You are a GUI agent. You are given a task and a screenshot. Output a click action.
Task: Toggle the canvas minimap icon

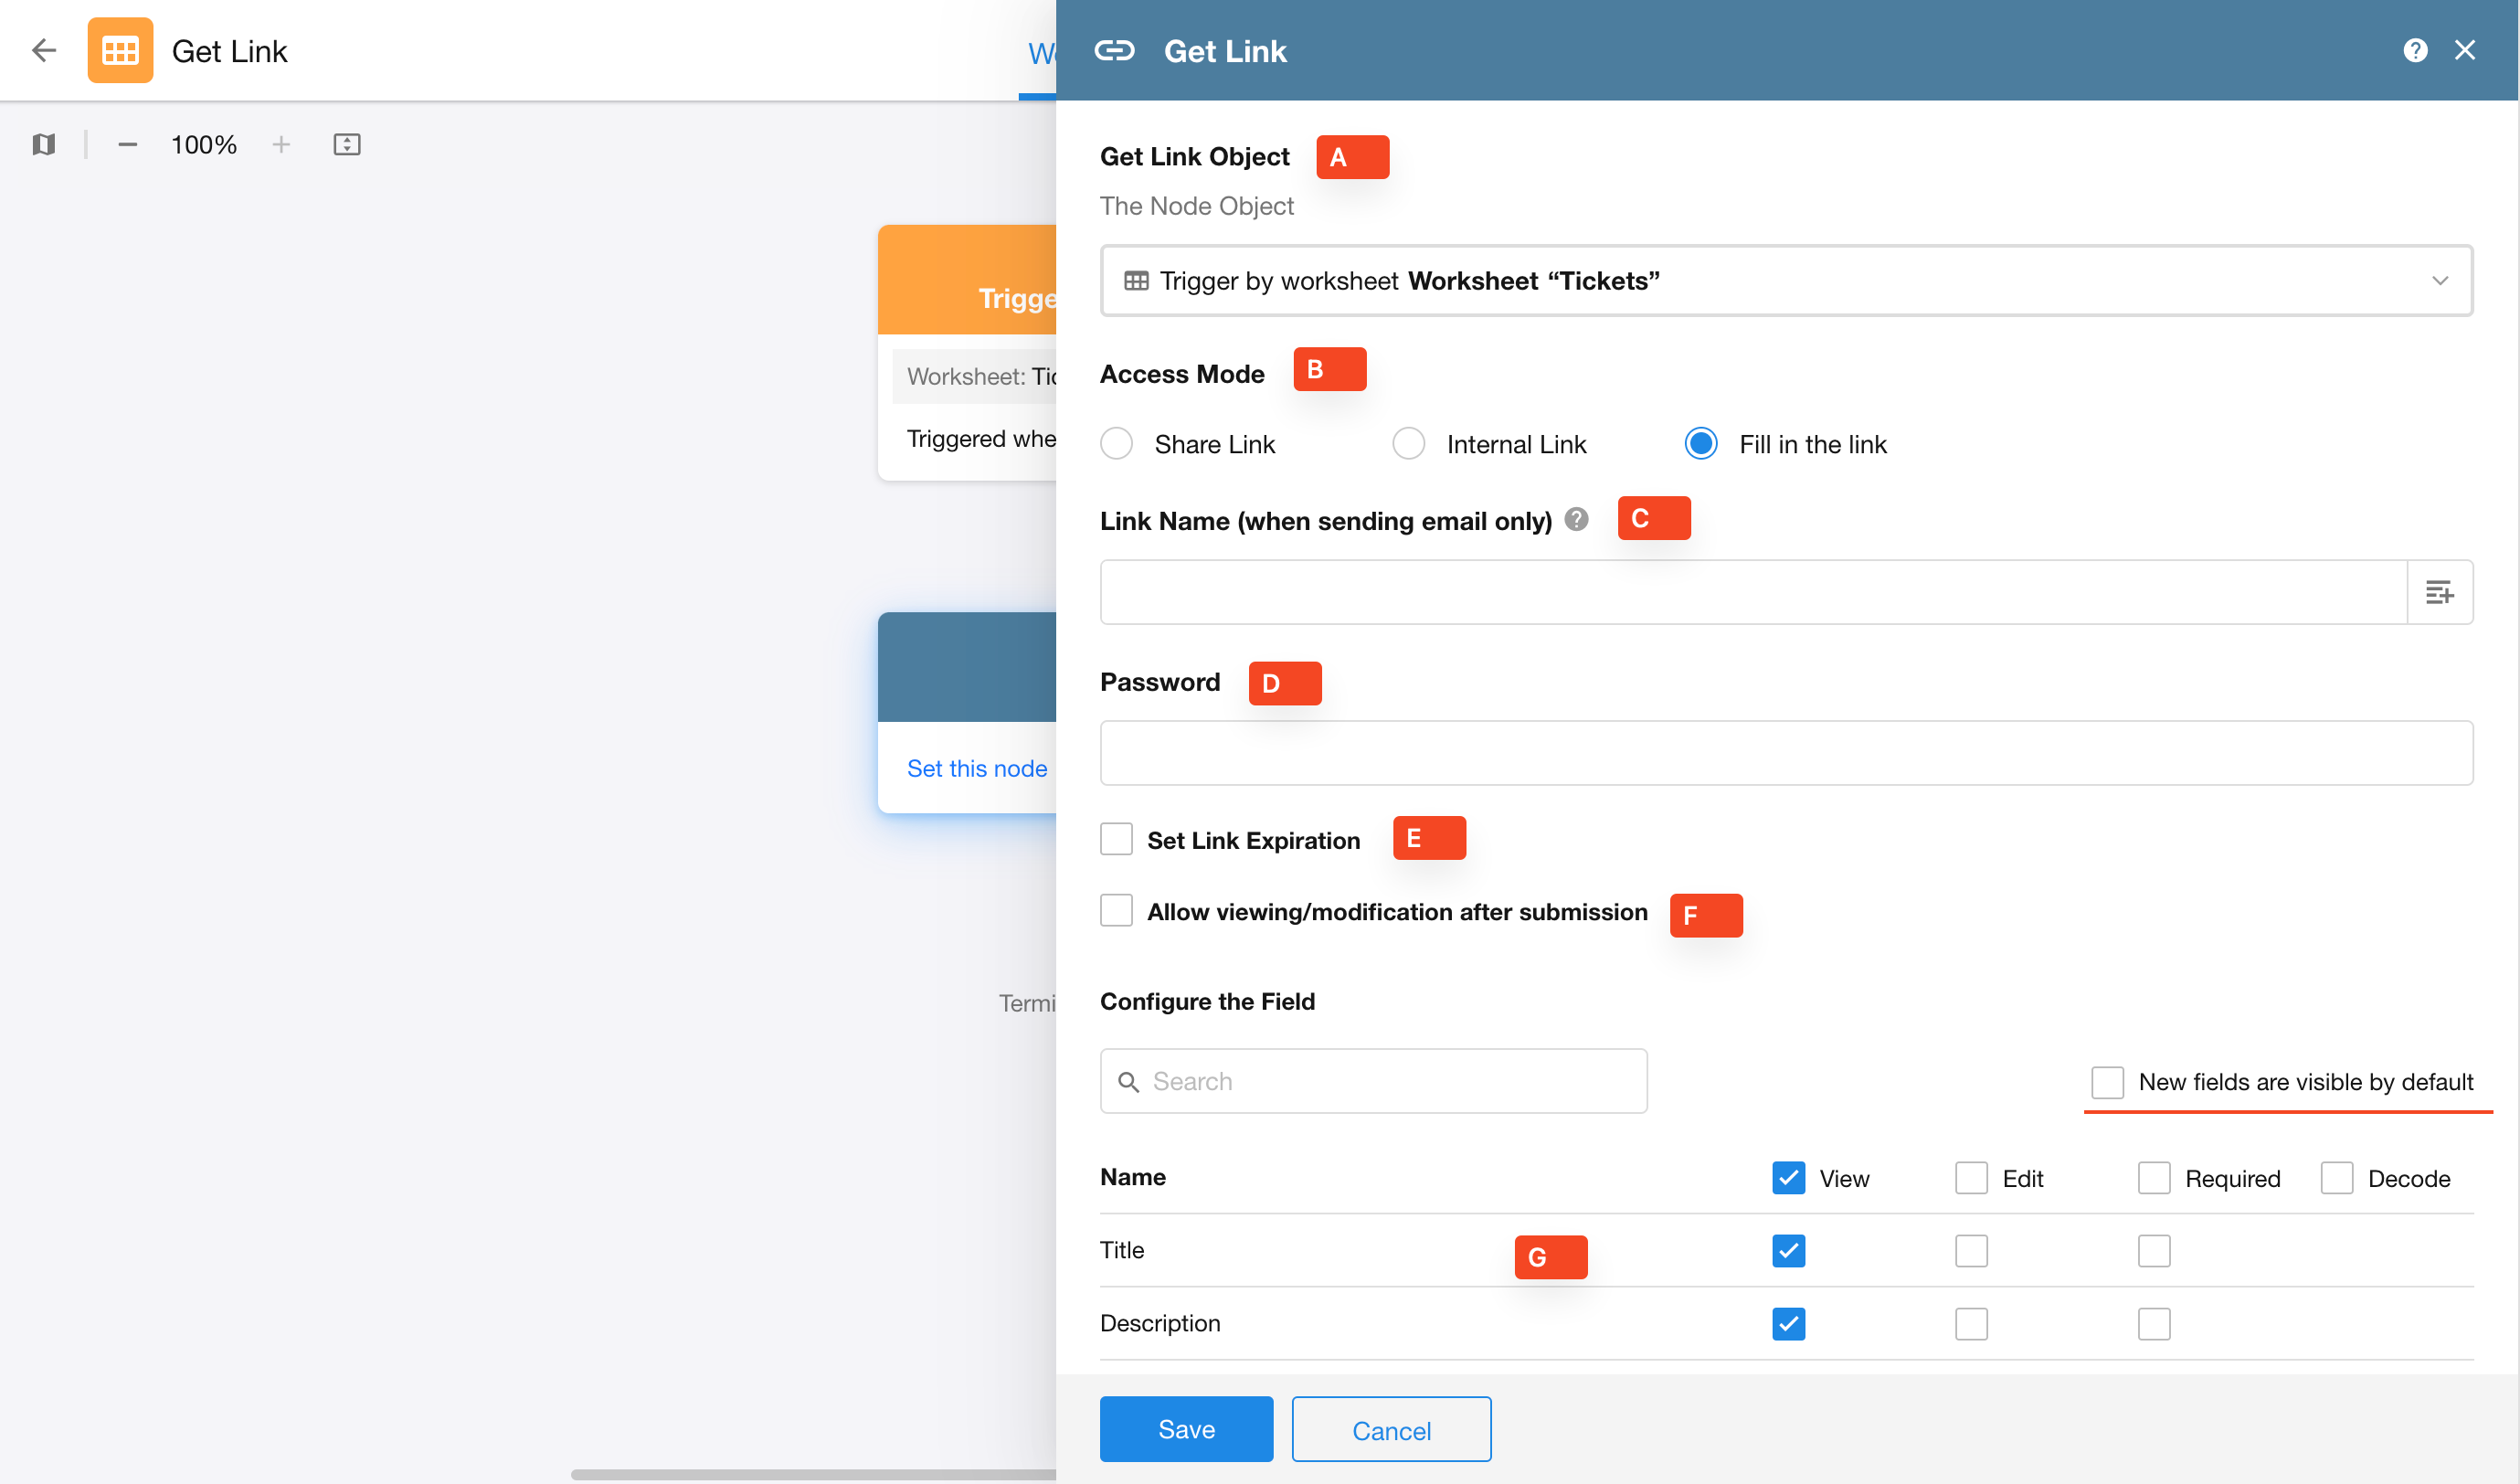pyautogui.click(x=43, y=145)
